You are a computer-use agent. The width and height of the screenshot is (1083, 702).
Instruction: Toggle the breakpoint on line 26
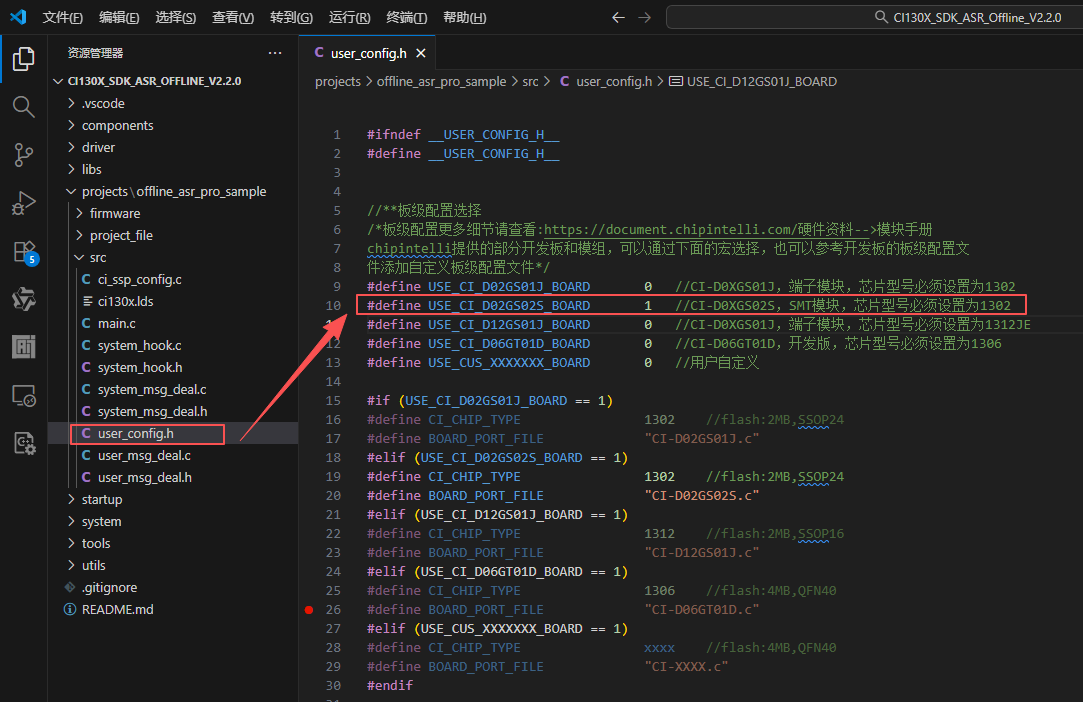click(310, 609)
